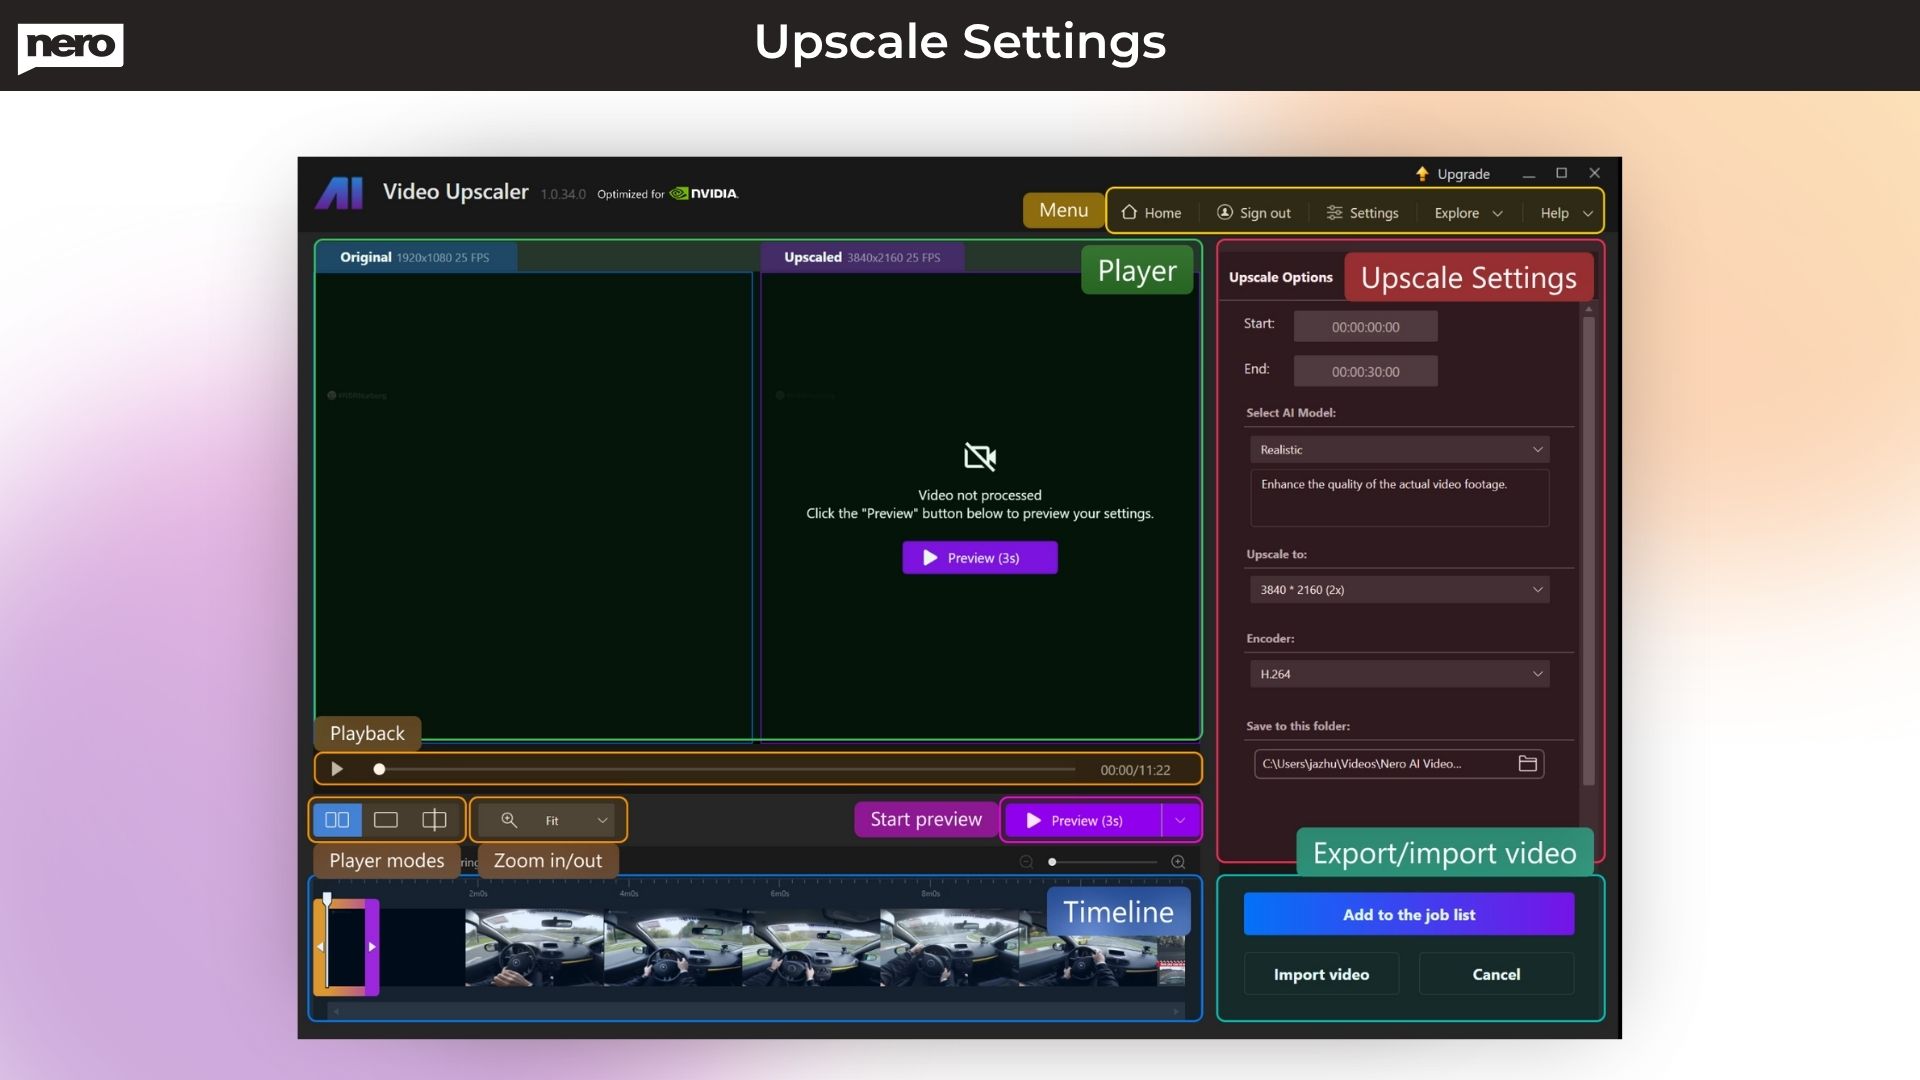Select the split-screen comparison player mode

pyautogui.click(x=433, y=819)
